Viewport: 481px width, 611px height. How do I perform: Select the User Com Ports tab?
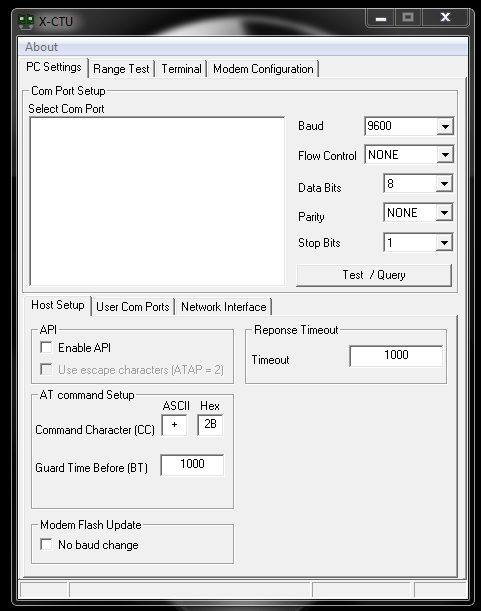[133, 307]
